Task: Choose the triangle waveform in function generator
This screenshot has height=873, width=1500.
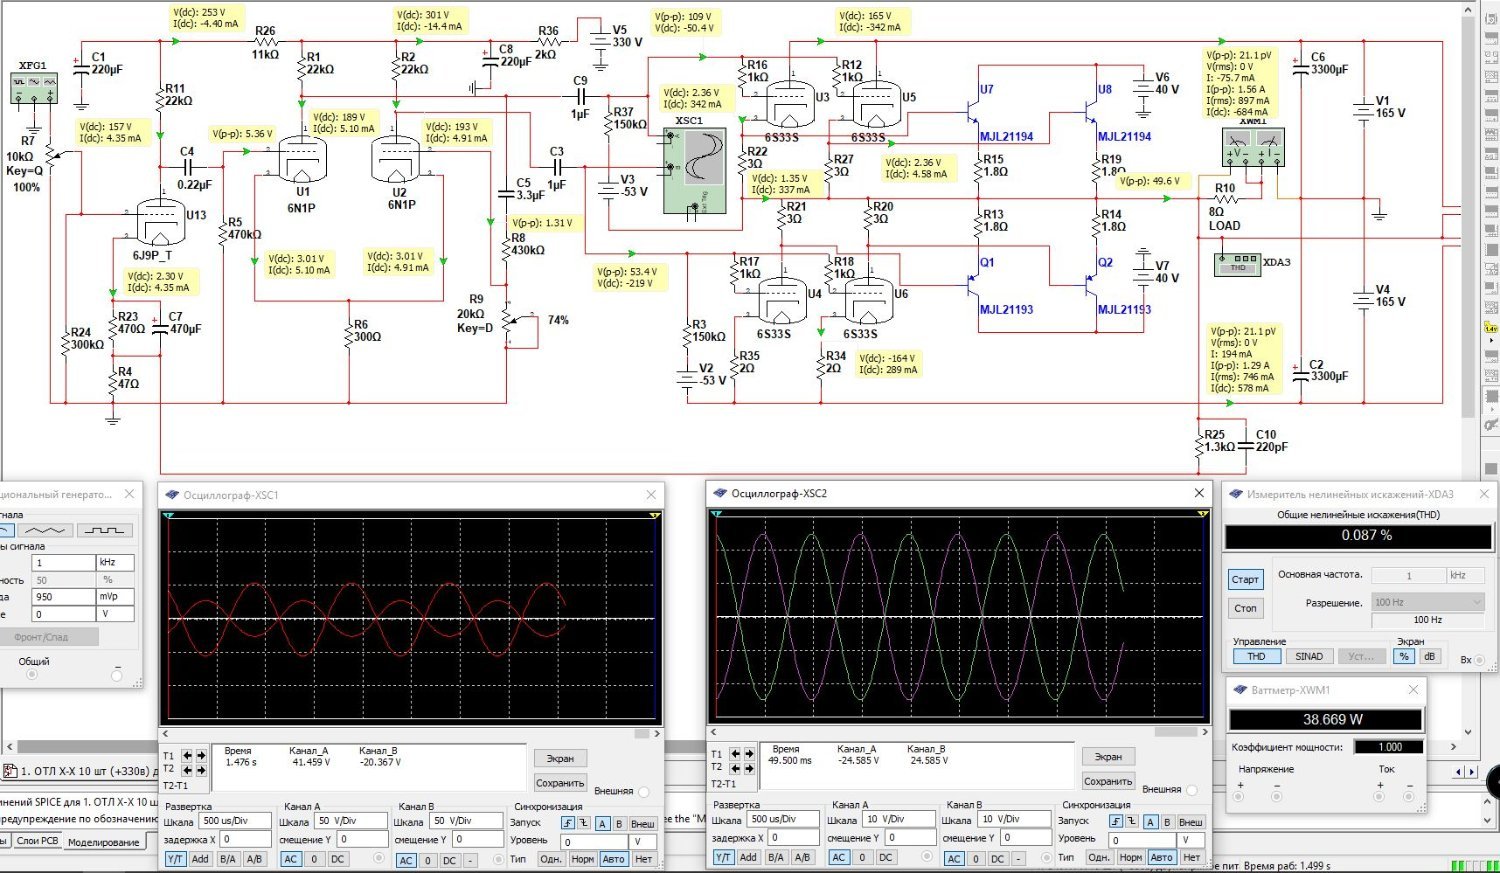Action: point(46,530)
